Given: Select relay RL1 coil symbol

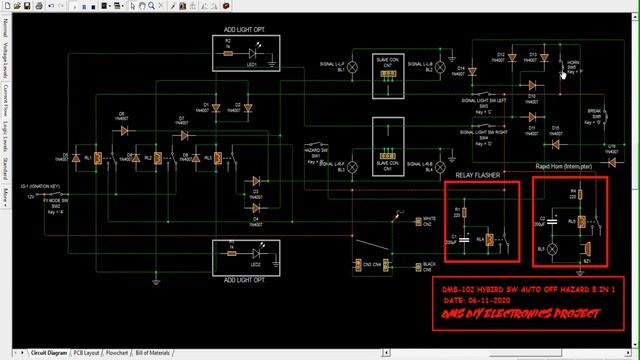Looking at the screenshot, I should click(x=98, y=158).
